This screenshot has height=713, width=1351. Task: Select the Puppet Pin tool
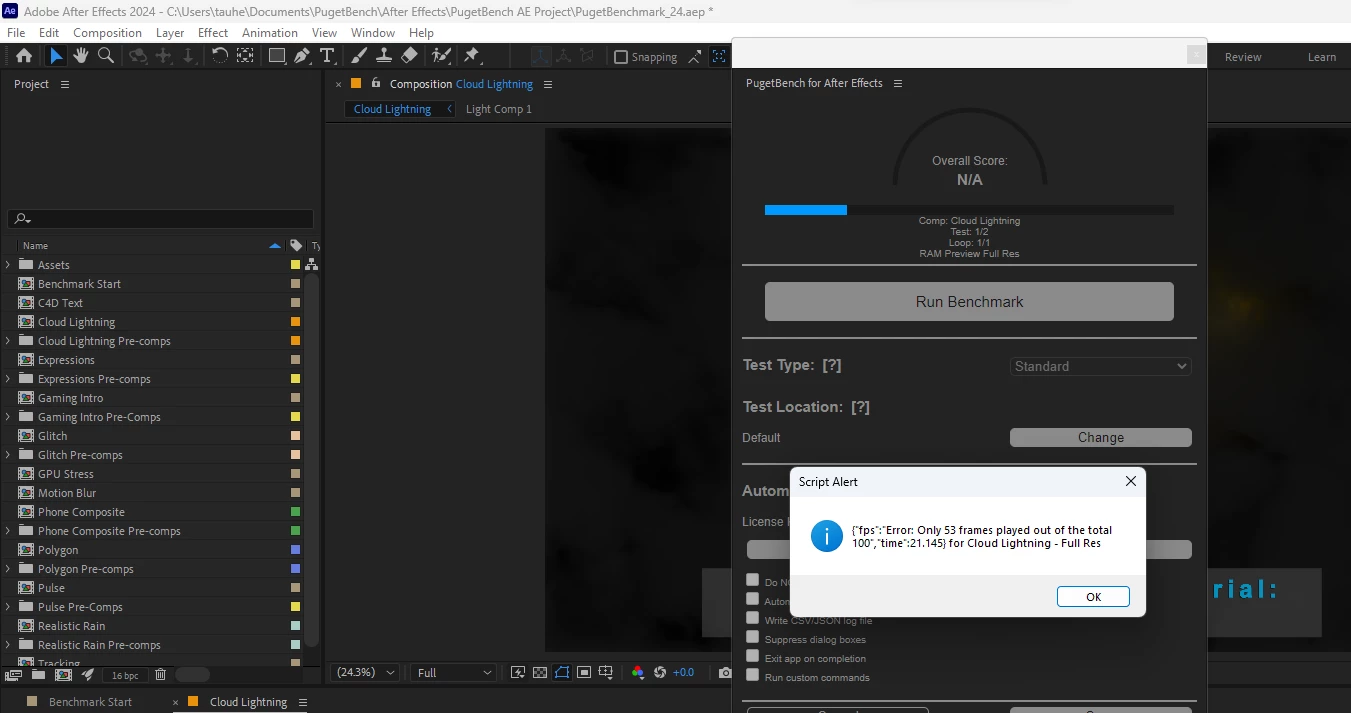click(x=472, y=56)
